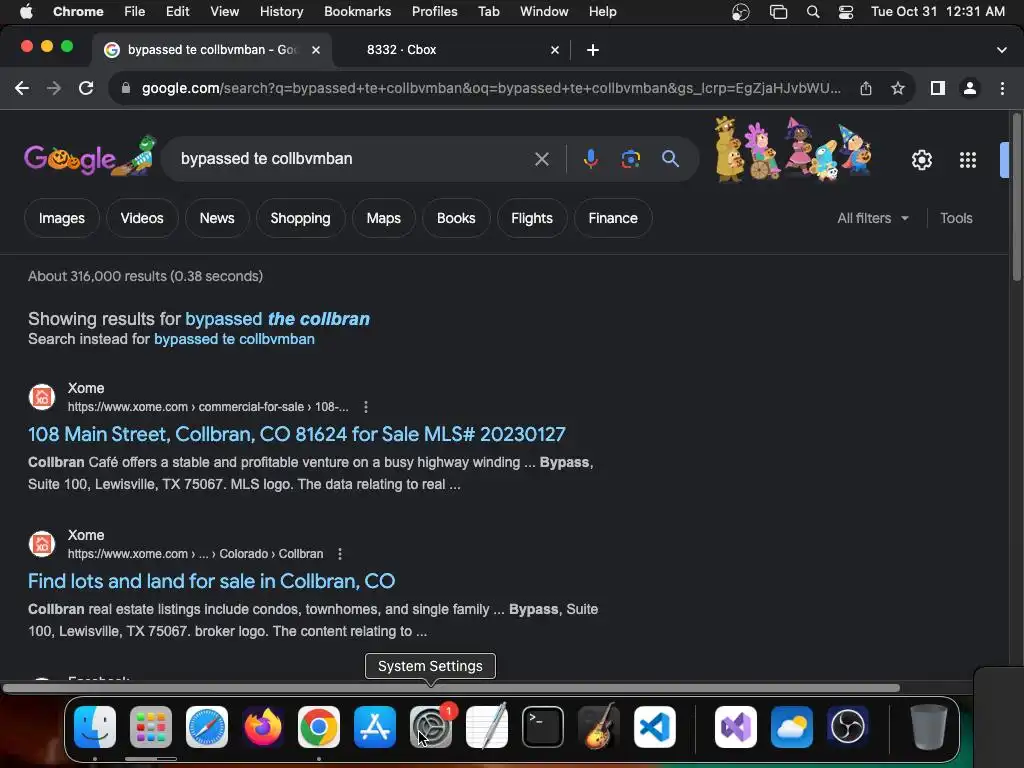
Task: Share this page from address bar
Action: 866,88
